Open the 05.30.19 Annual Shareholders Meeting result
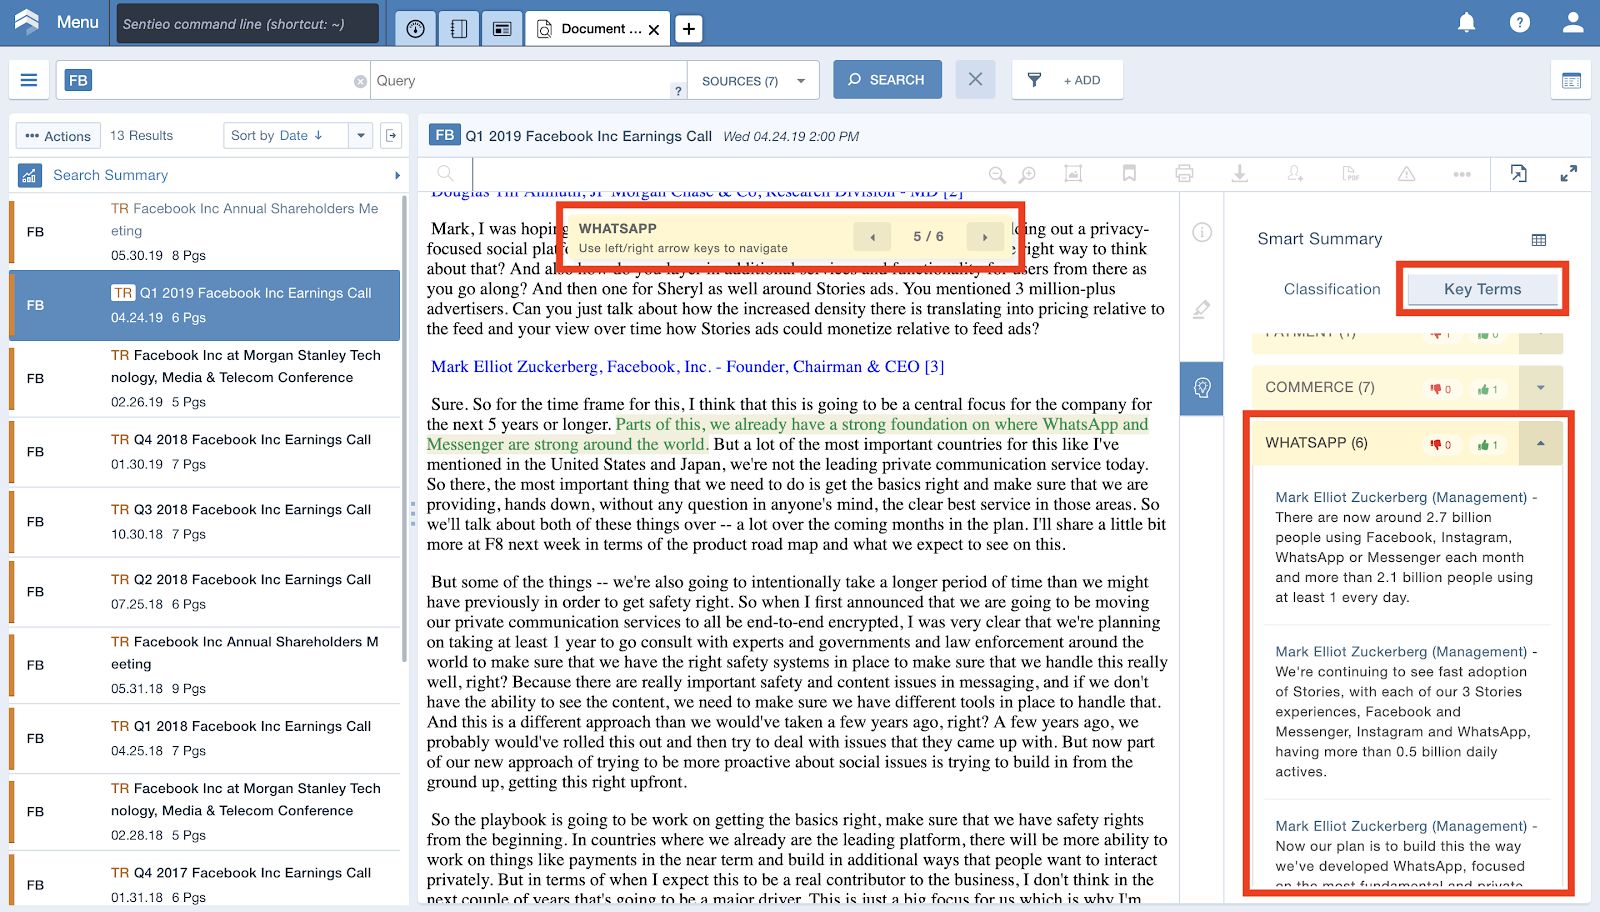Viewport: 1600px width, 912px height. pos(205,231)
